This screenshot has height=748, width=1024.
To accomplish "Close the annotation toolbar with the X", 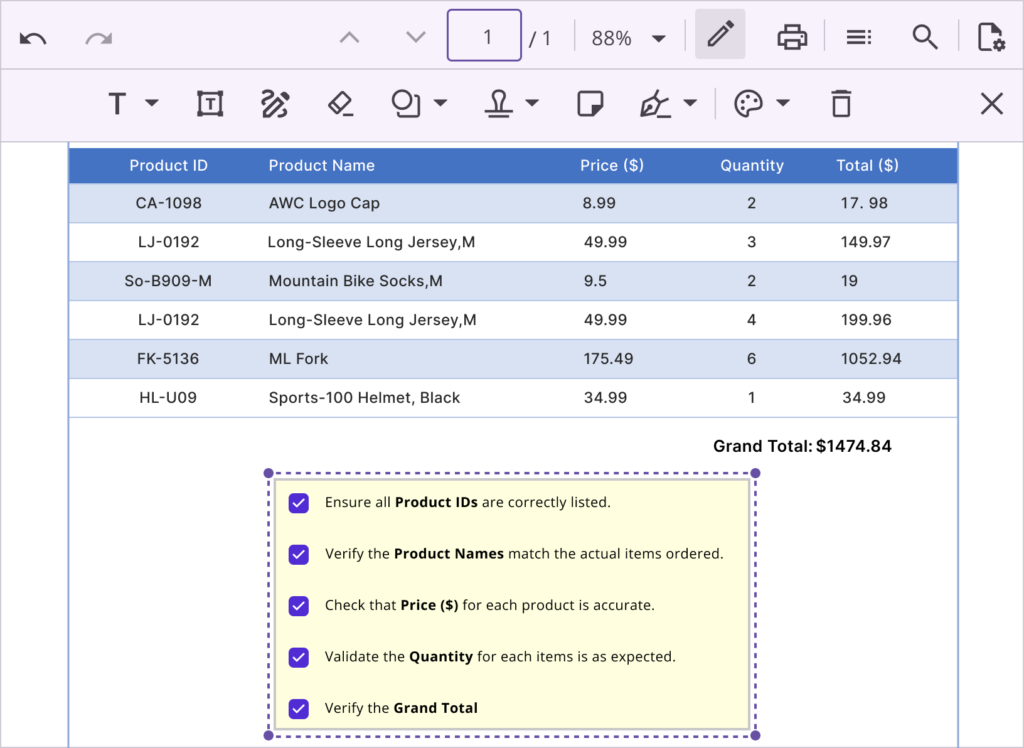I will [x=991, y=103].
